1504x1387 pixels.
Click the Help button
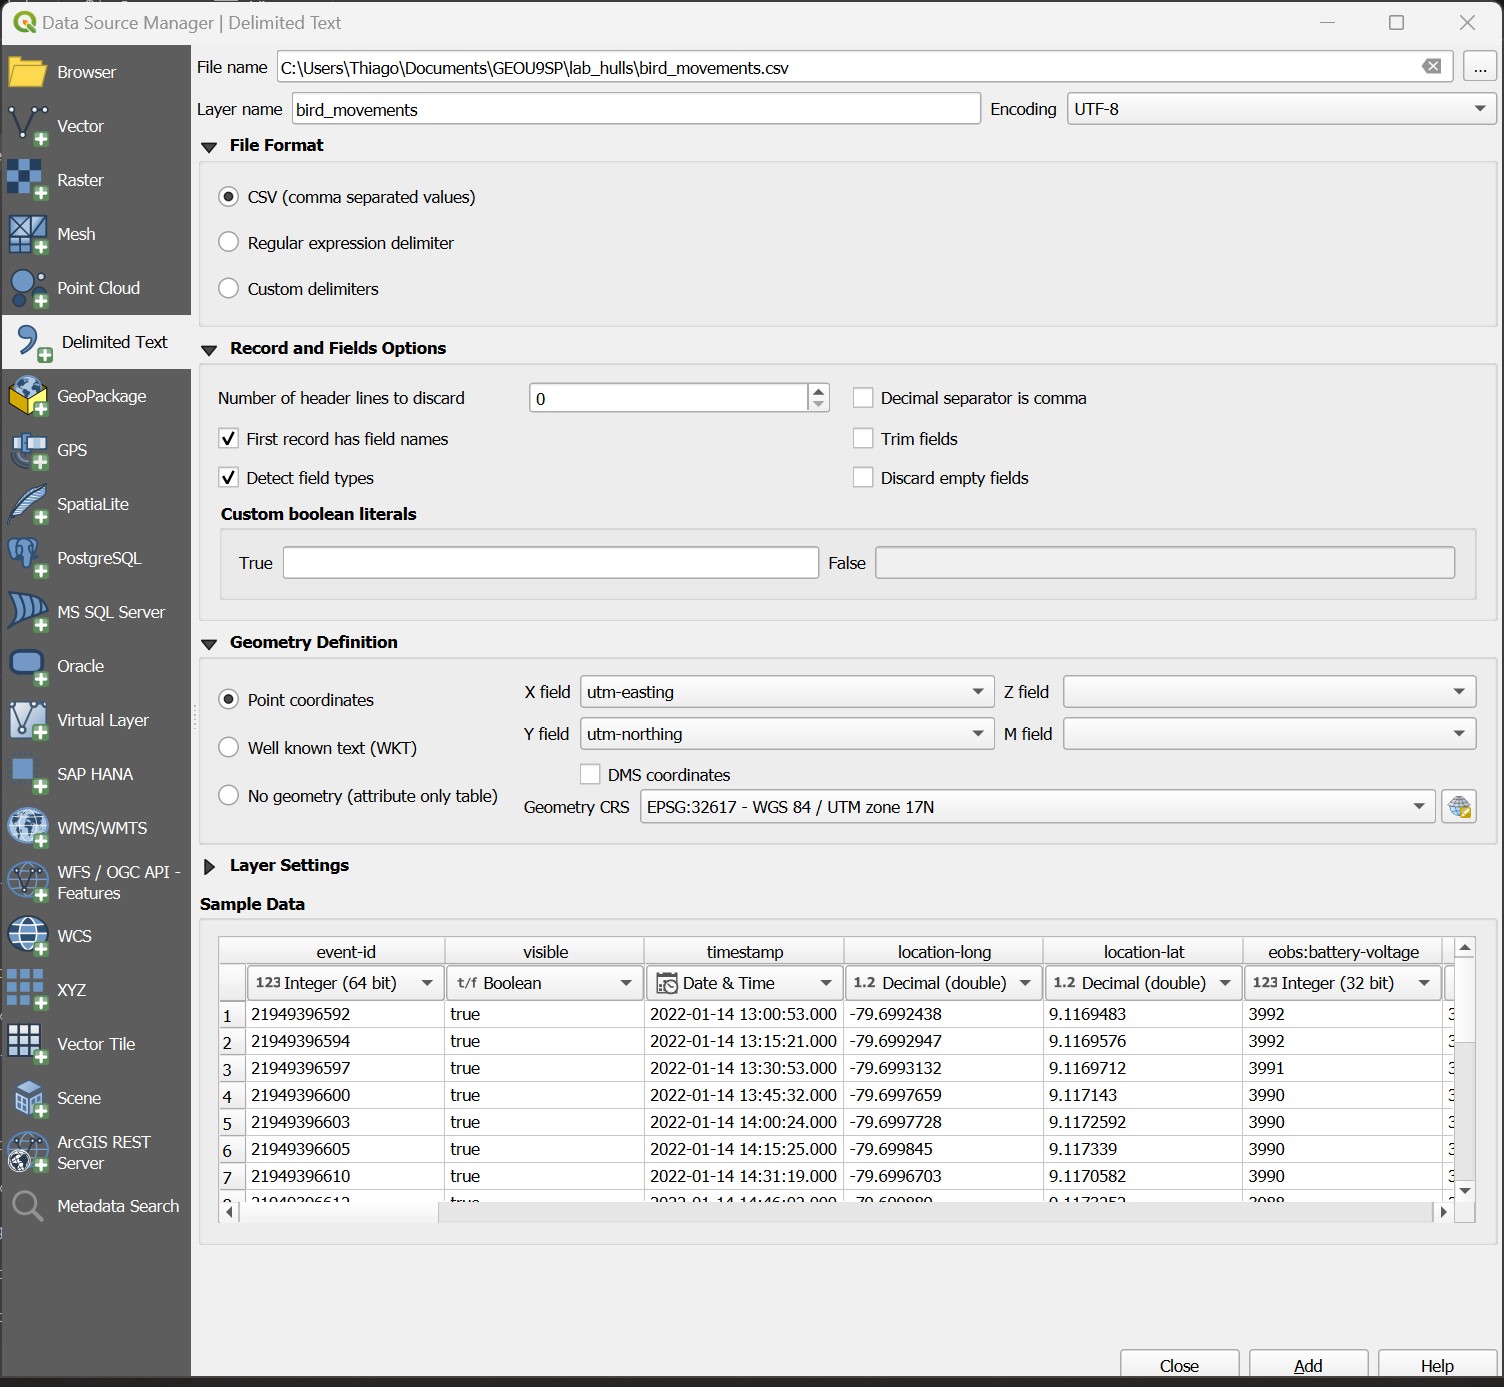(1437, 1365)
